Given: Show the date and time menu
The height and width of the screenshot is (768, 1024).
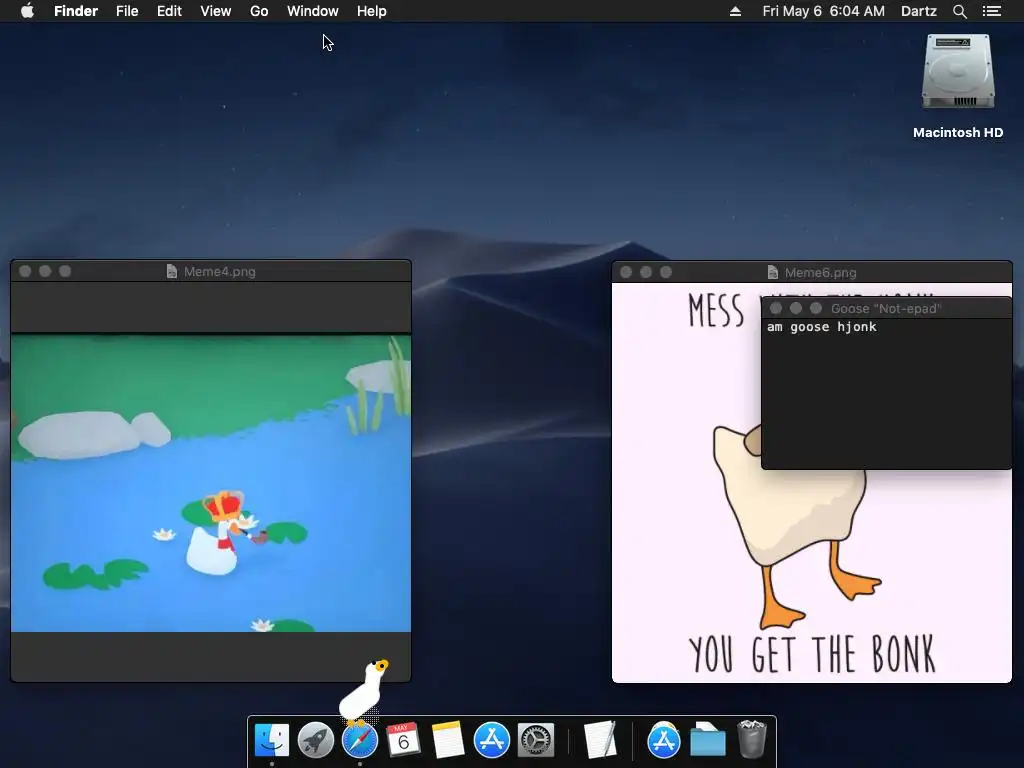Looking at the screenshot, I should point(824,11).
